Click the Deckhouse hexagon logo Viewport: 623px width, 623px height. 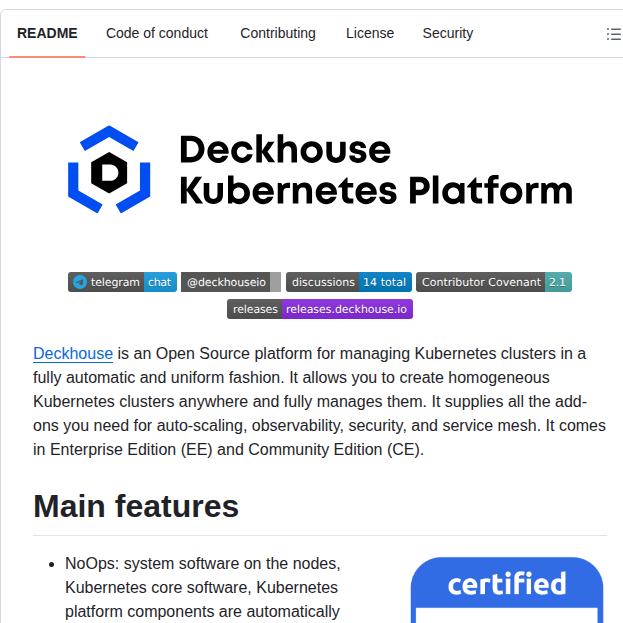(109, 169)
